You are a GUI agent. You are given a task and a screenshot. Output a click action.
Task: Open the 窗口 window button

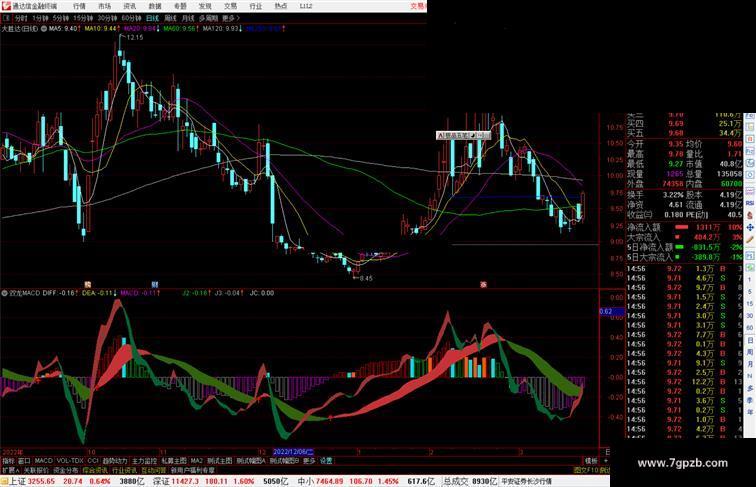point(24,461)
